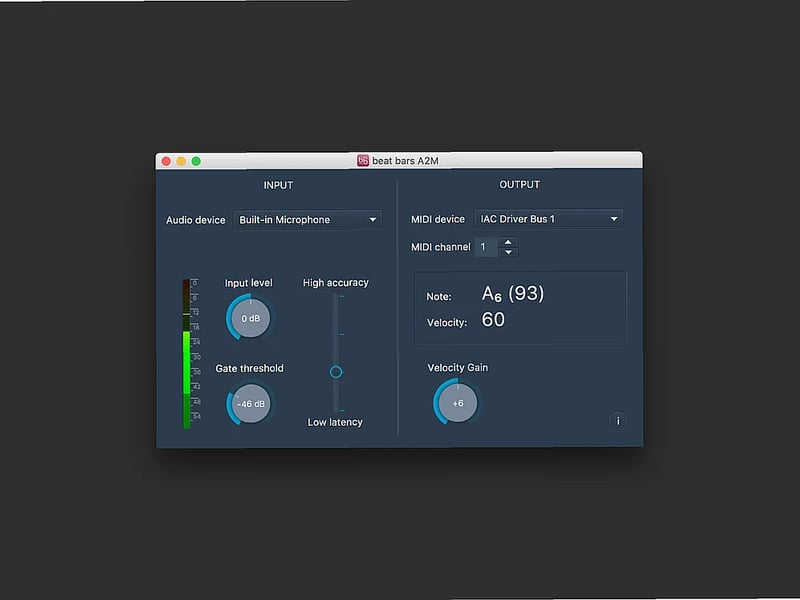Select the OUTPUT section header
The width and height of the screenshot is (800, 600).
click(x=521, y=185)
